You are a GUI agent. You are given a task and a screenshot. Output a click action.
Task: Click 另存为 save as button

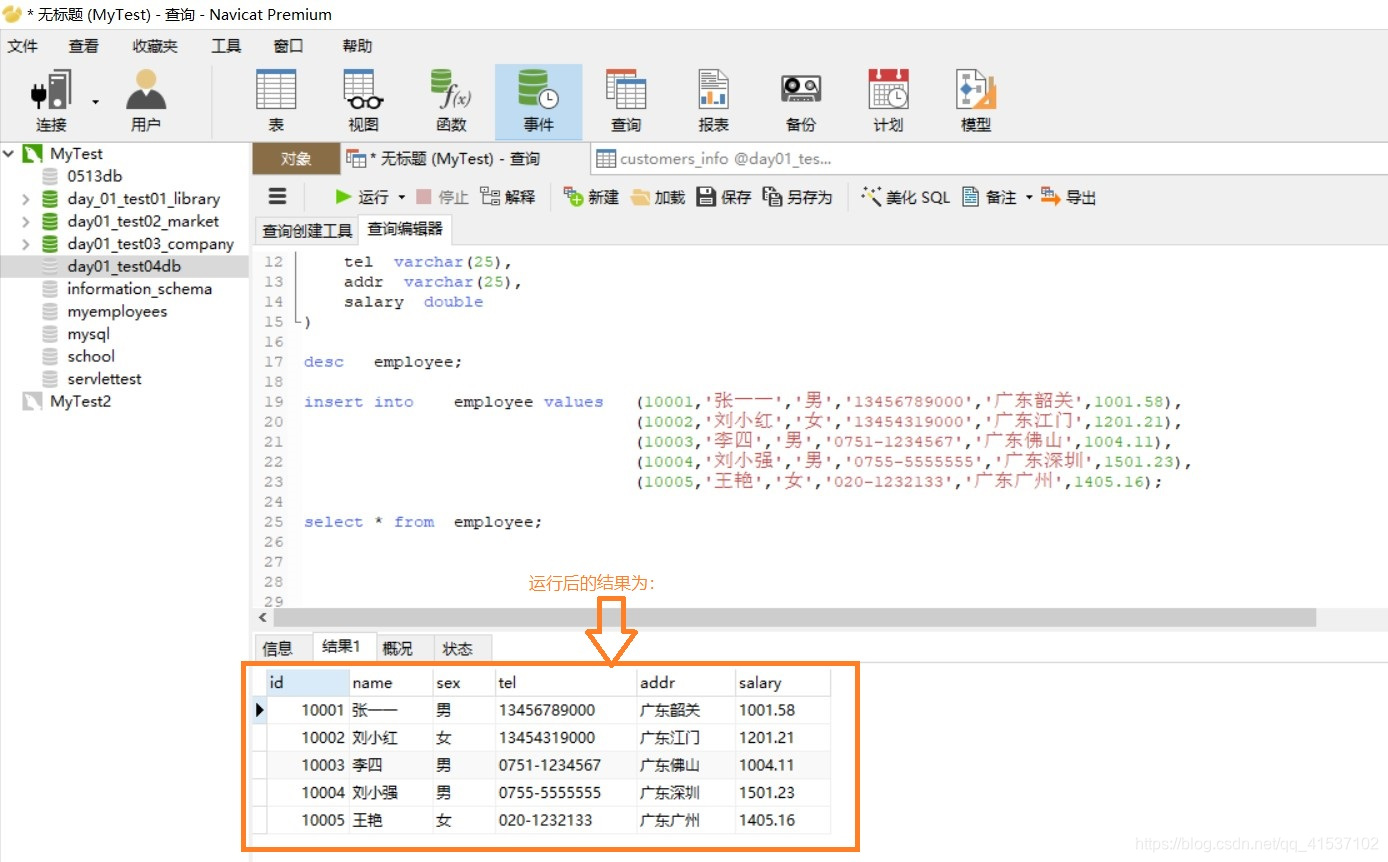pos(798,197)
